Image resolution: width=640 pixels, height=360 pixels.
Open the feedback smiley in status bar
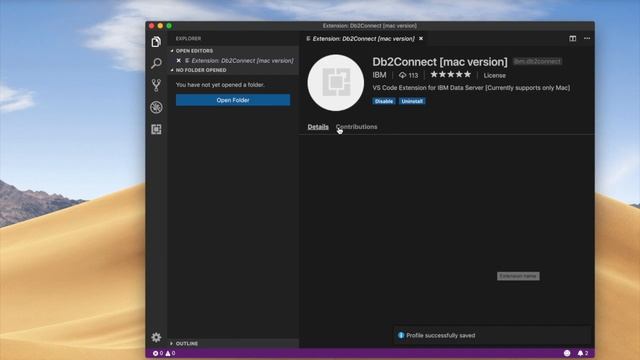coord(567,353)
